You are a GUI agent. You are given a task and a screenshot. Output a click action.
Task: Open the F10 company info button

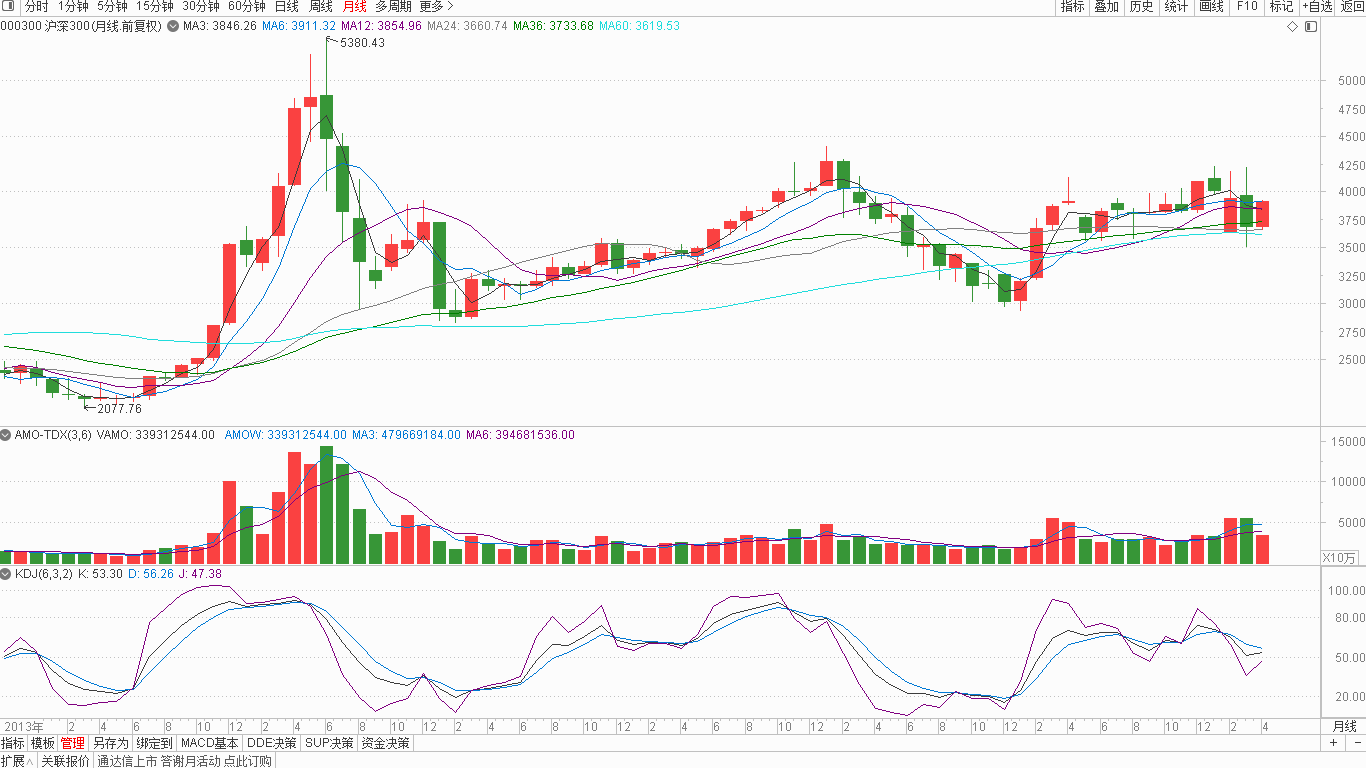click(x=1246, y=7)
